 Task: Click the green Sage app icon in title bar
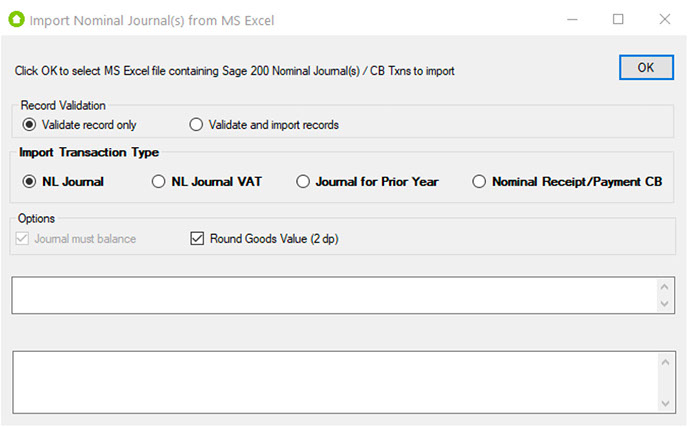point(16,19)
